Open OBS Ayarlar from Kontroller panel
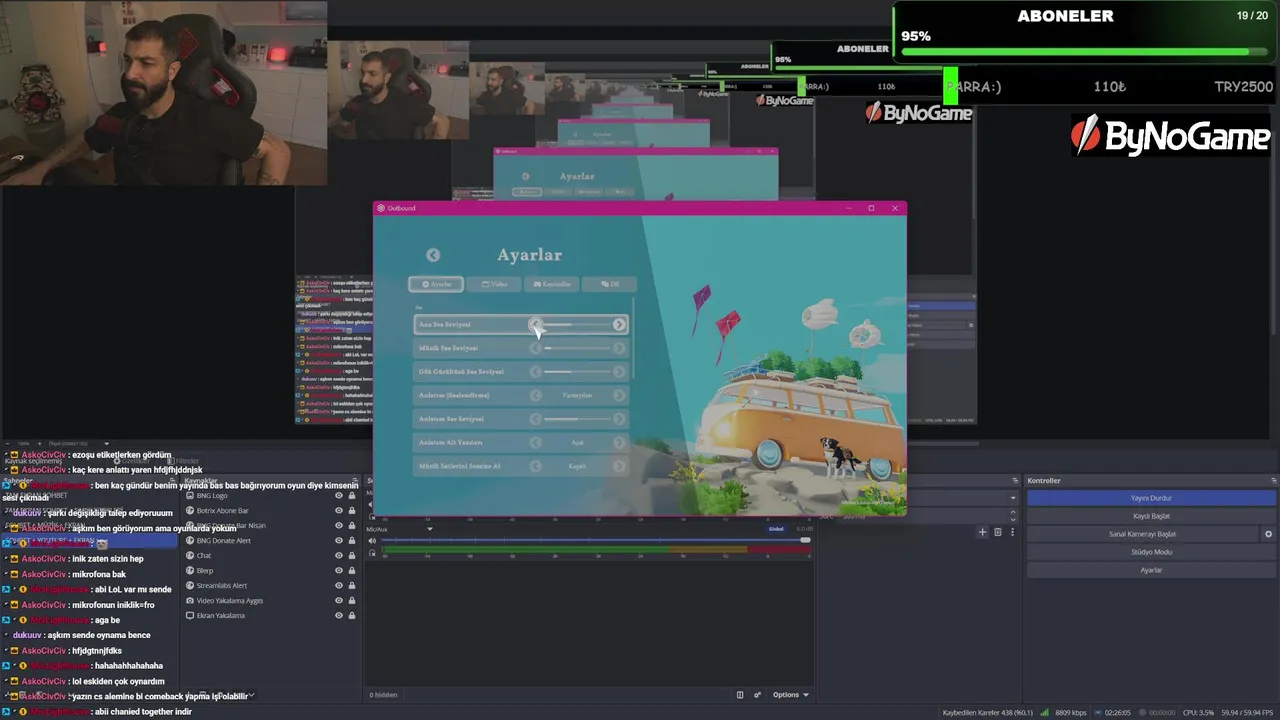 pyautogui.click(x=1151, y=570)
